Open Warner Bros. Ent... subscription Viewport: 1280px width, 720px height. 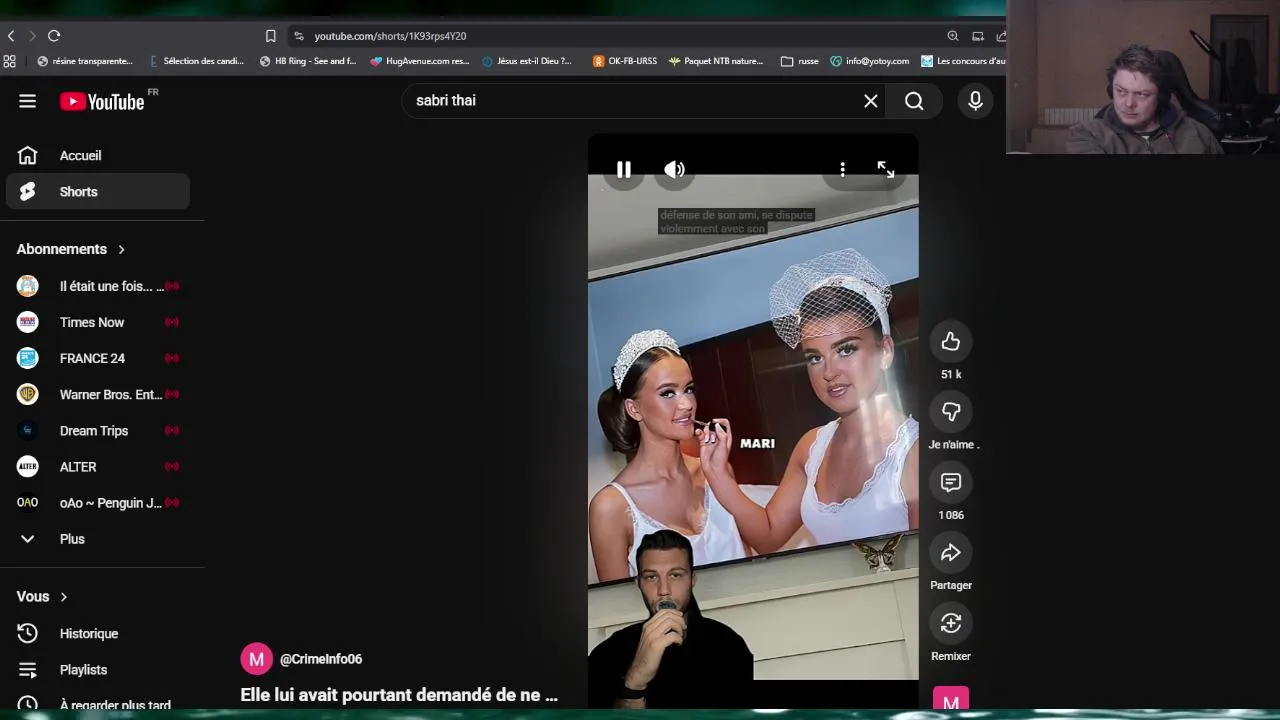98,395
